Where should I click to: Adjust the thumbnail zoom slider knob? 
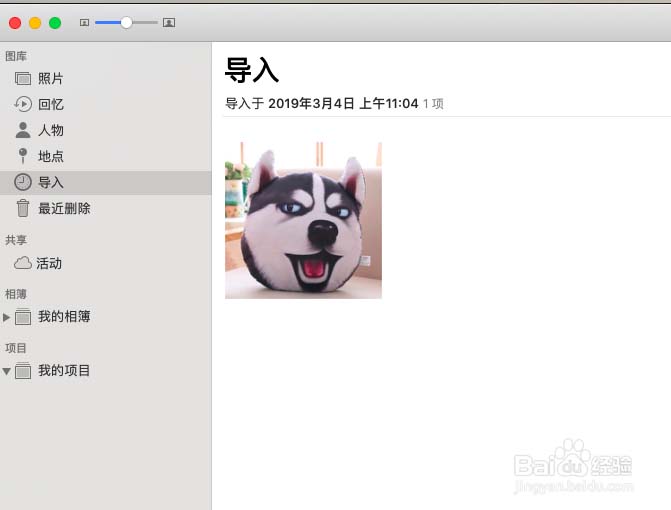click(x=126, y=23)
